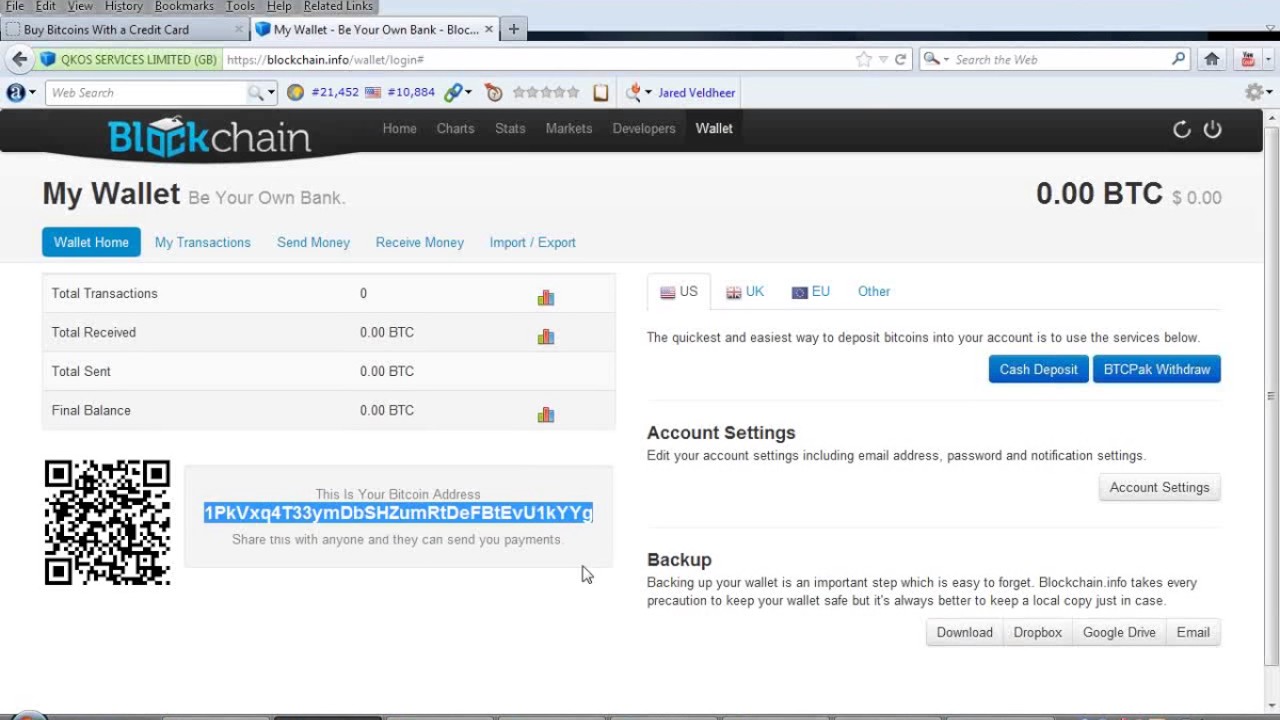
Task: Open the Final Balance chart icon
Action: pos(546,414)
